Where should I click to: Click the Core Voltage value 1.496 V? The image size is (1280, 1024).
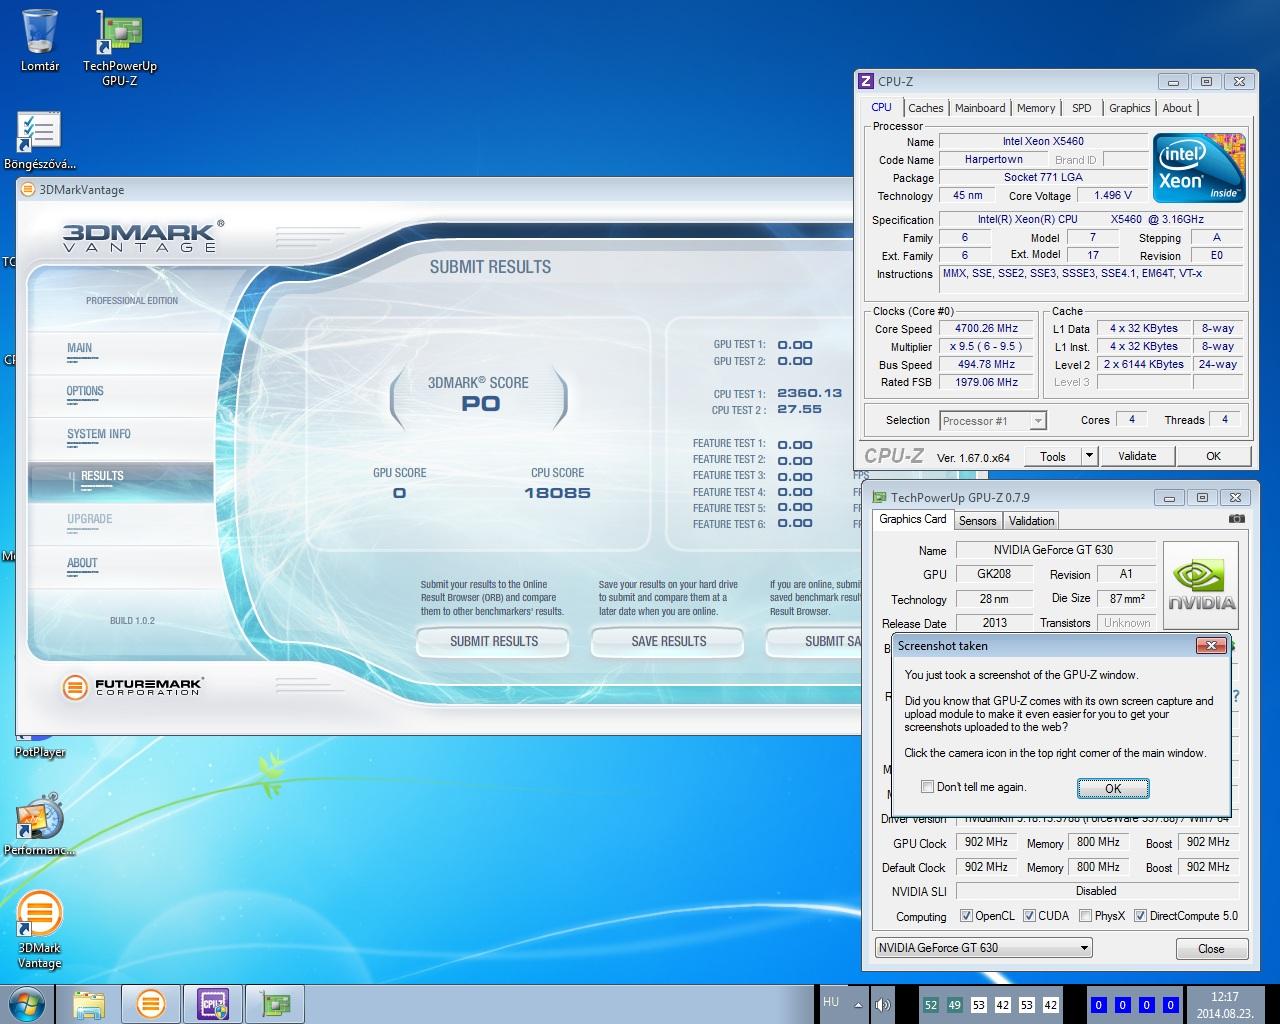[x=1113, y=196]
